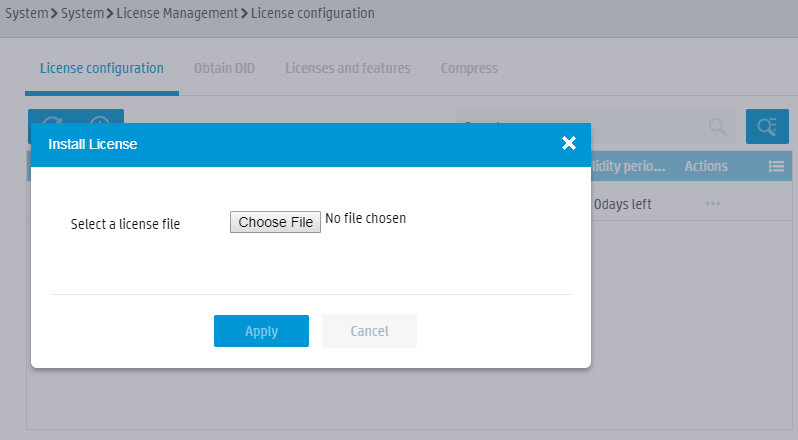Click the magnifier search icon
The height and width of the screenshot is (440, 798).
tap(718, 127)
